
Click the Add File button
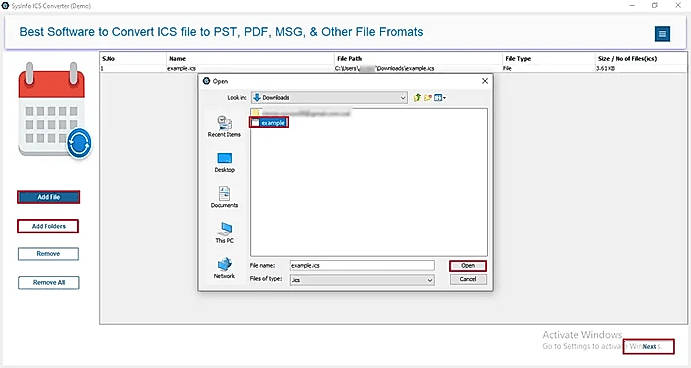48,197
